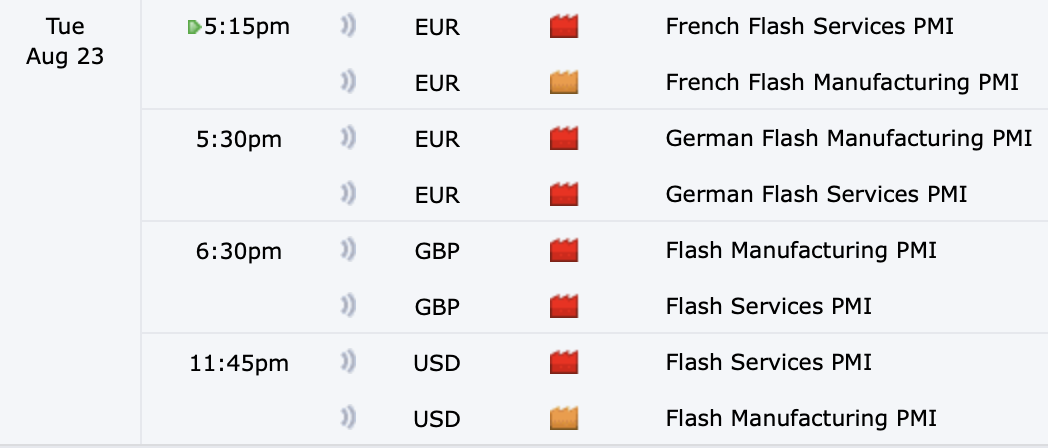
Task: Toggle sound alert for French Flash Services PMI
Action: (348, 27)
